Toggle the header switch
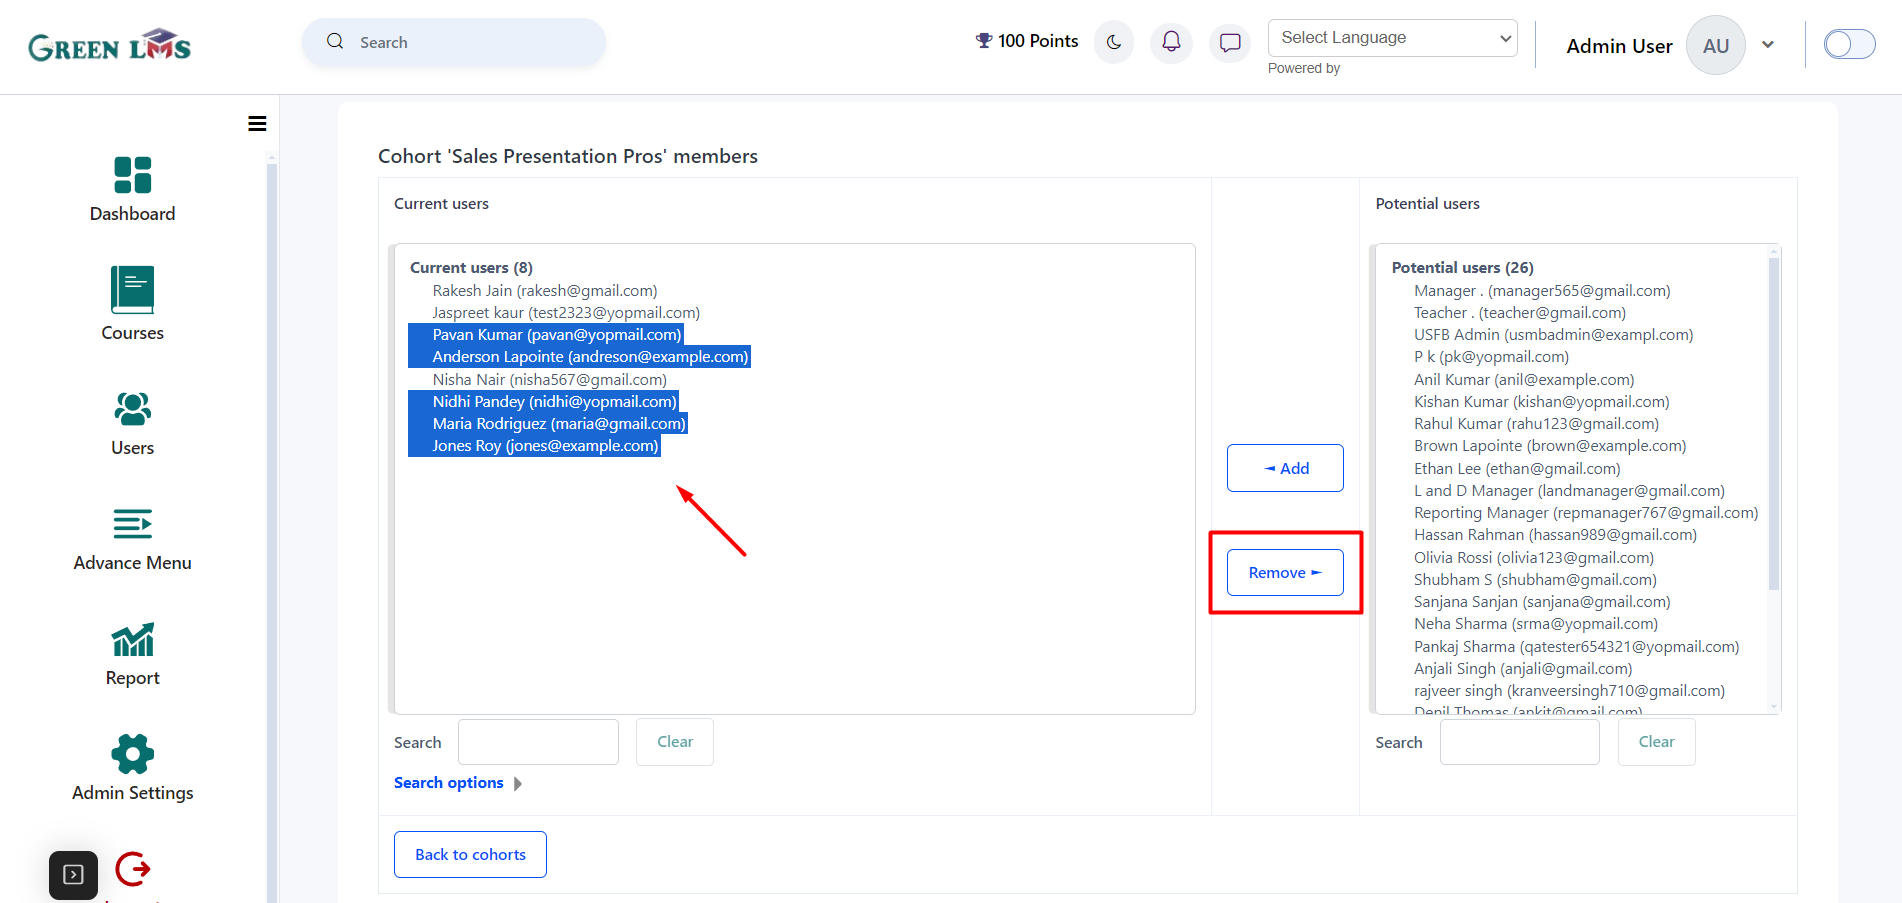The image size is (1902, 903). coord(1849,44)
